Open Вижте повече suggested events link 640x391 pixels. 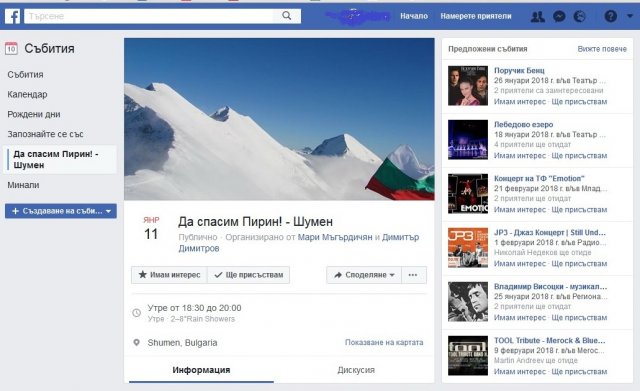(x=602, y=49)
